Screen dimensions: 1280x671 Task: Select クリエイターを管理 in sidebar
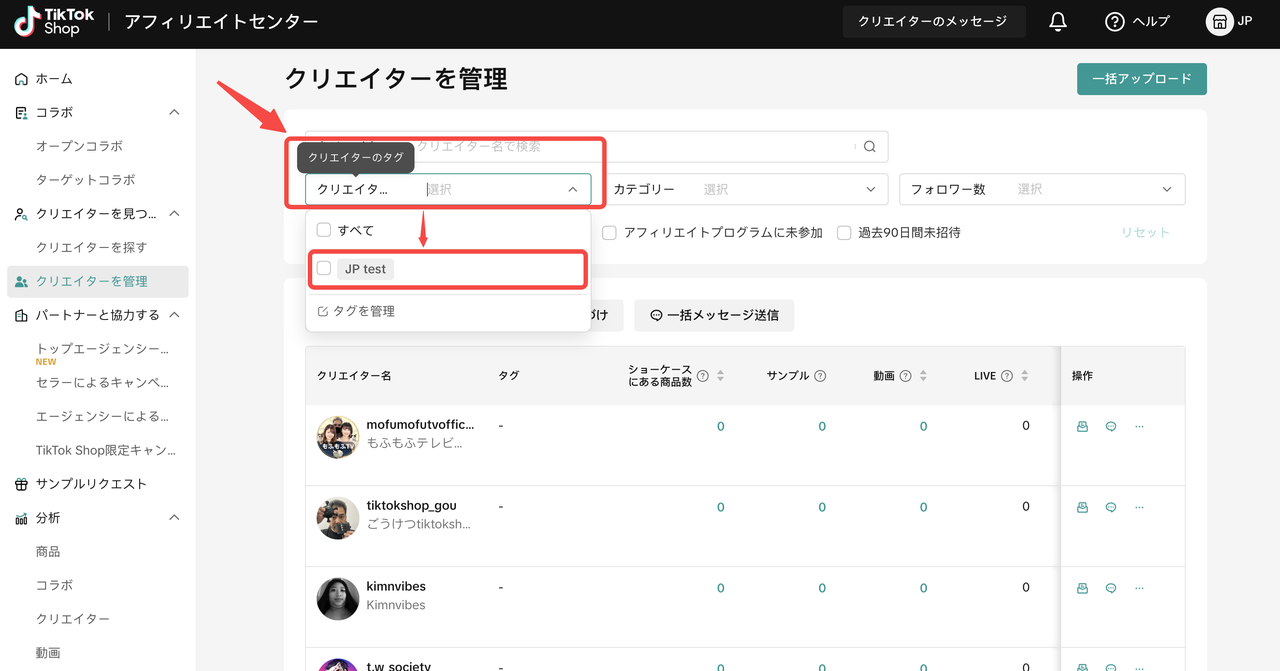[98, 281]
